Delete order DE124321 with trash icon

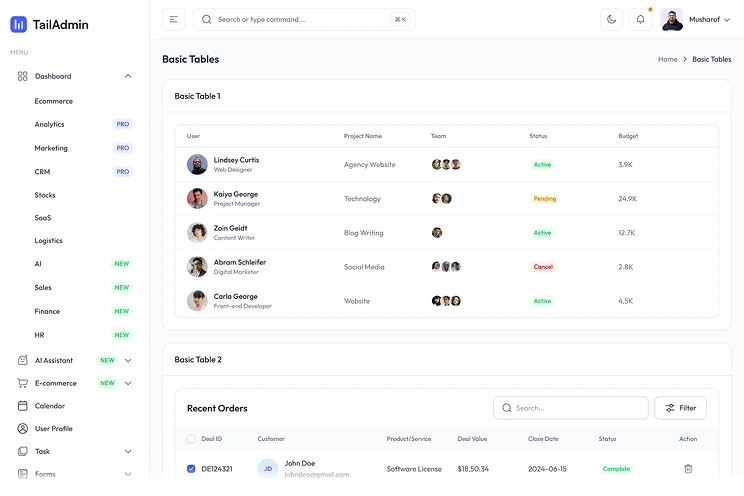click(688, 468)
